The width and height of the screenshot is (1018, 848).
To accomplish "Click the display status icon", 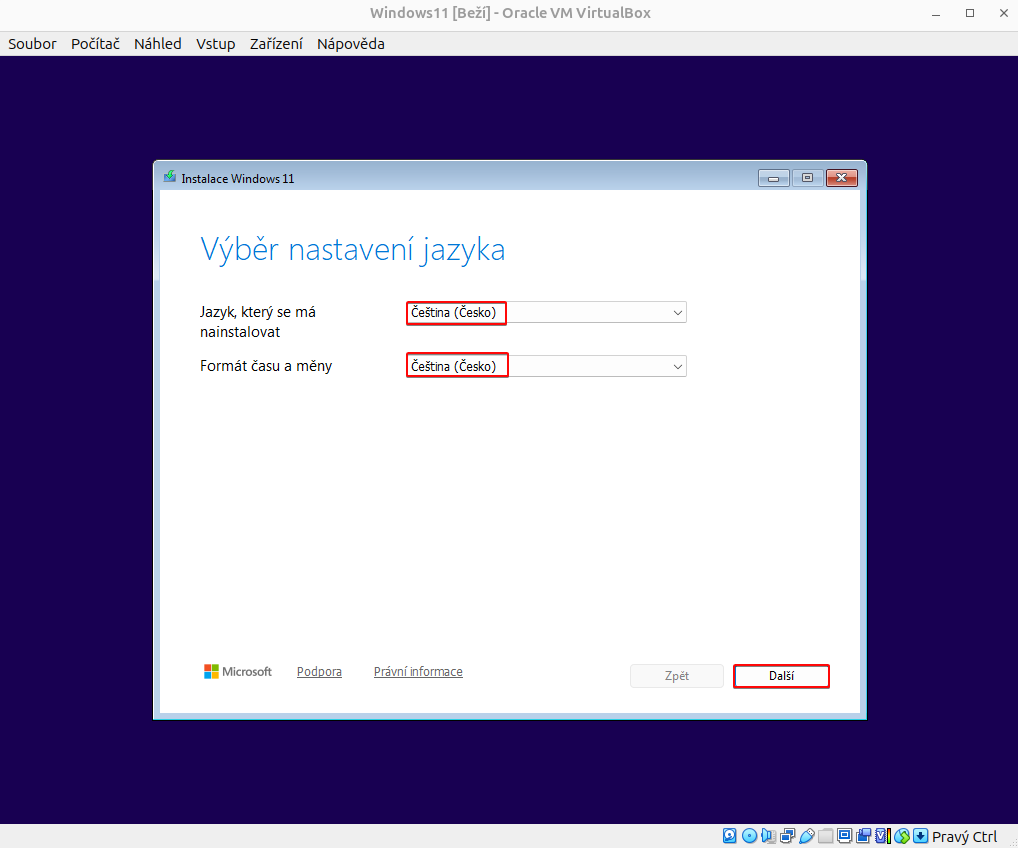I will click(844, 836).
